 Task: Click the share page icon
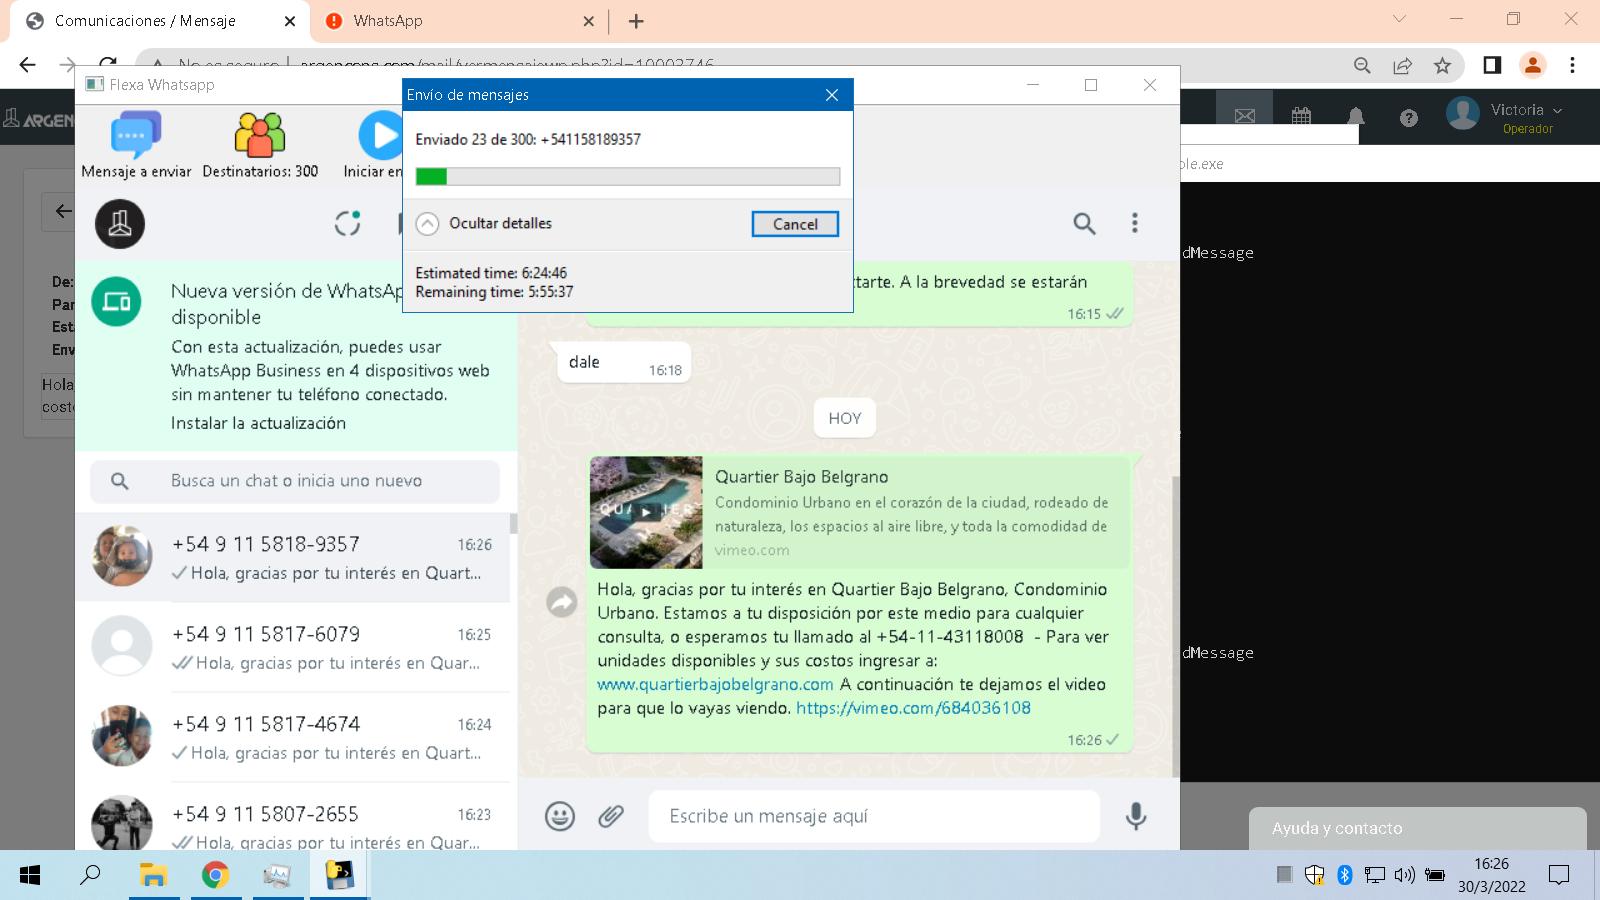[1402, 65]
